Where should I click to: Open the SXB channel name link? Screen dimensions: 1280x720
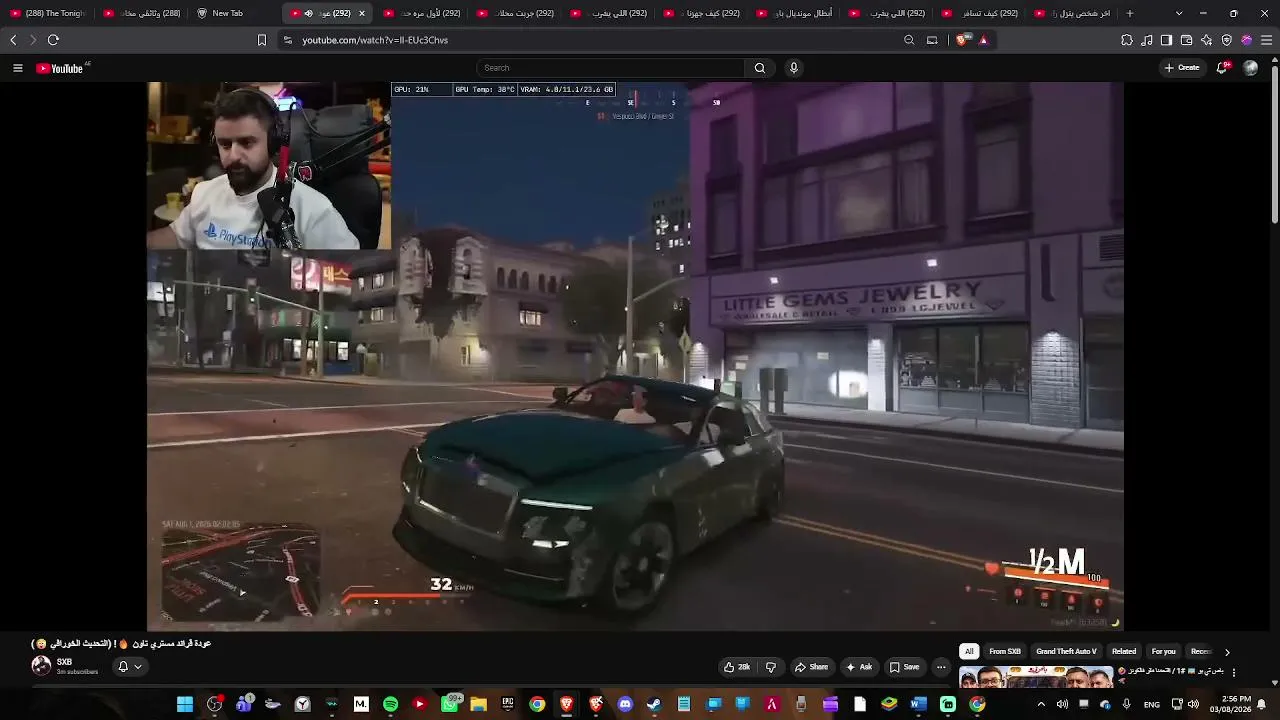64,662
